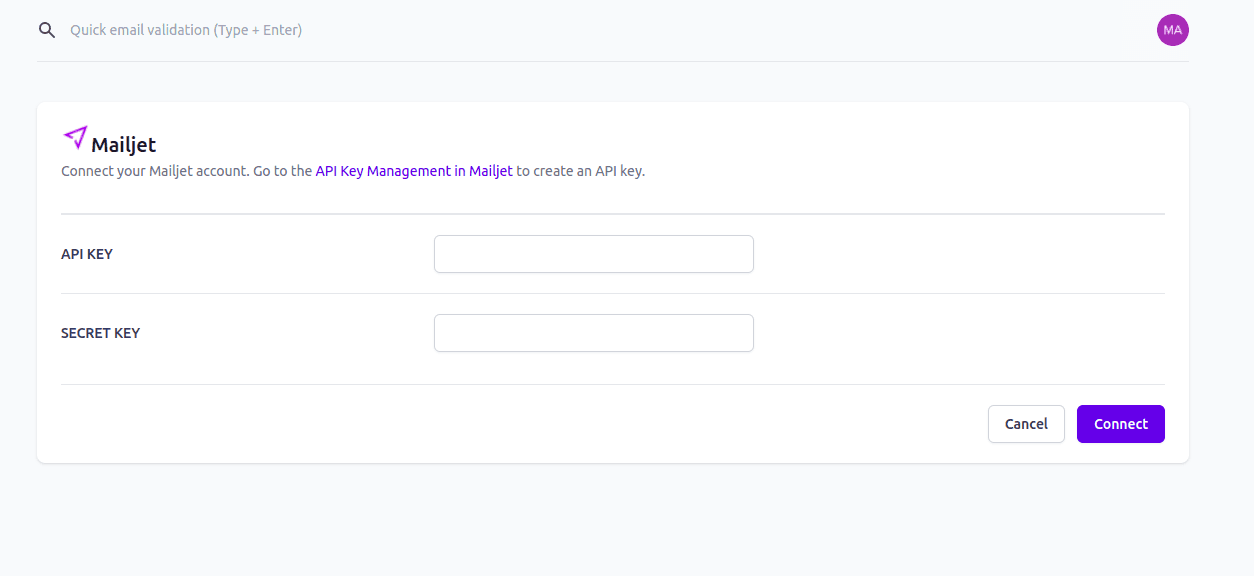The height and width of the screenshot is (576, 1254).
Task: Open the API Key Management in Mailjet link
Action: coord(413,171)
